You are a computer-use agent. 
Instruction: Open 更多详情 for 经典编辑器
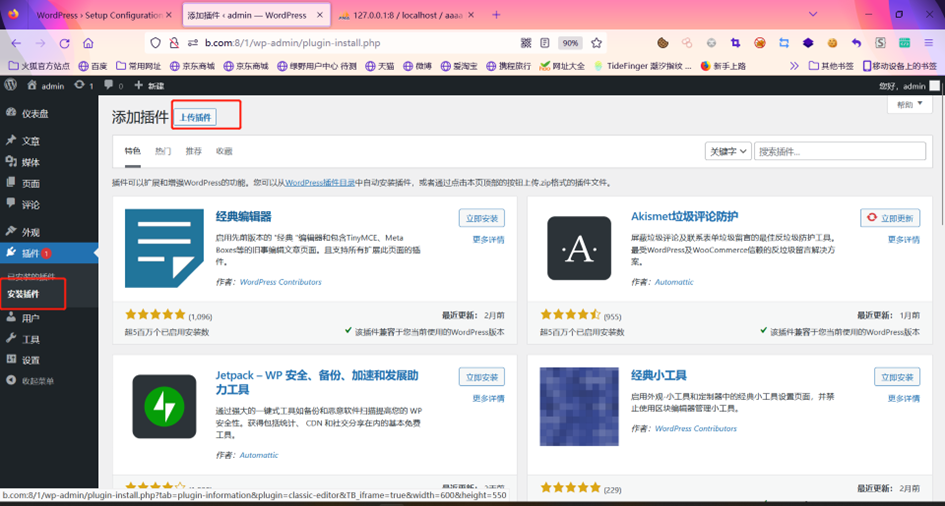[489, 239]
